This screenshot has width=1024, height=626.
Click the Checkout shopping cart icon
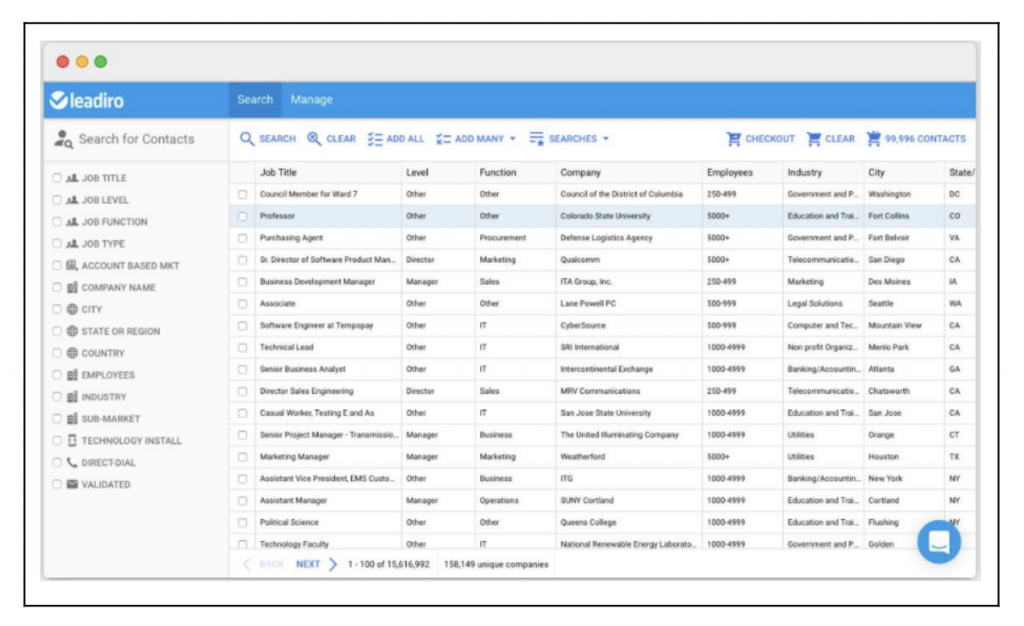734,139
